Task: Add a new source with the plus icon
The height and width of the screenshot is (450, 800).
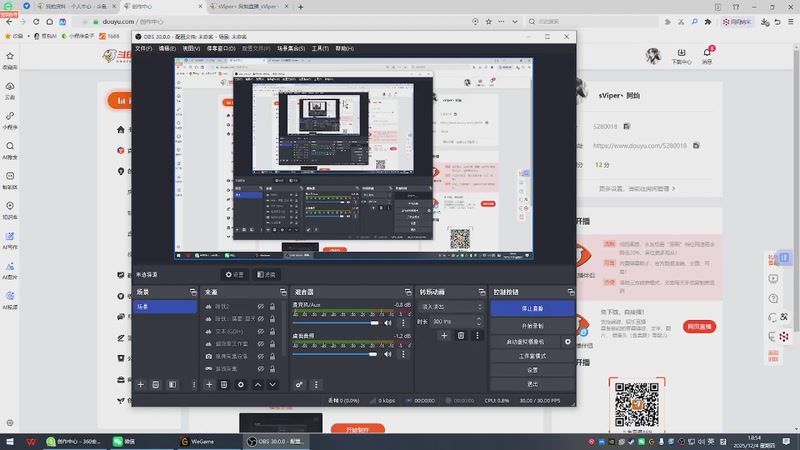Action: 209,385
